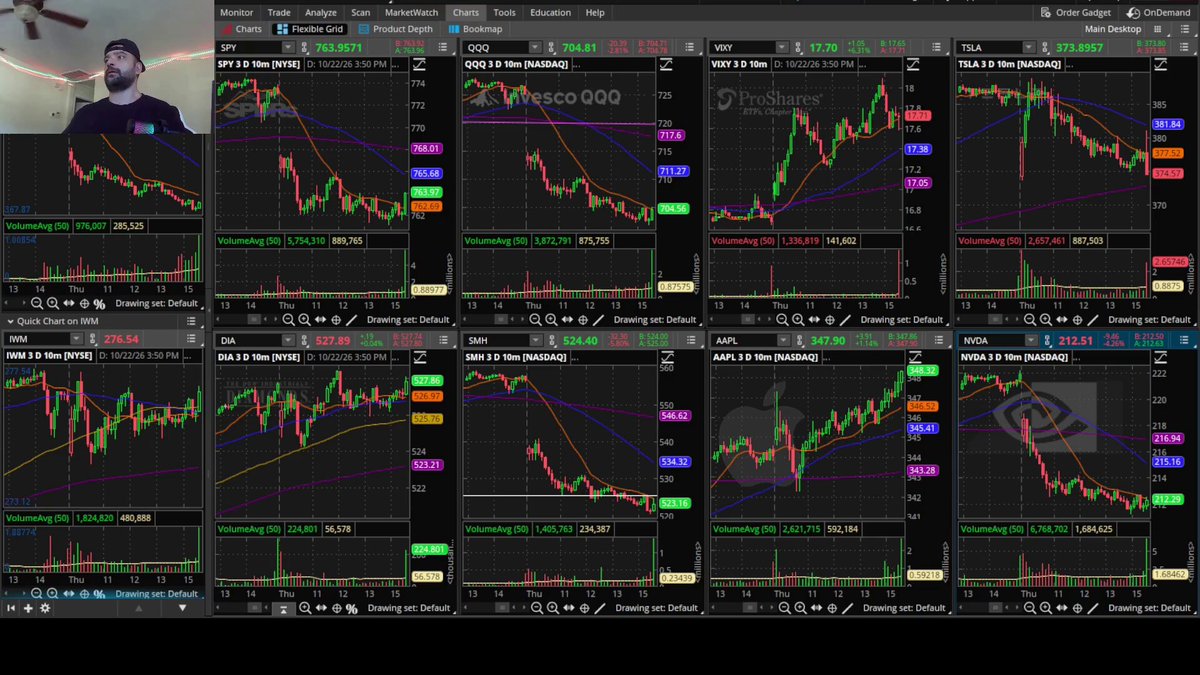
Task: Click the horizontal expand arrows under AAPL chart
Action: (817, 608)
